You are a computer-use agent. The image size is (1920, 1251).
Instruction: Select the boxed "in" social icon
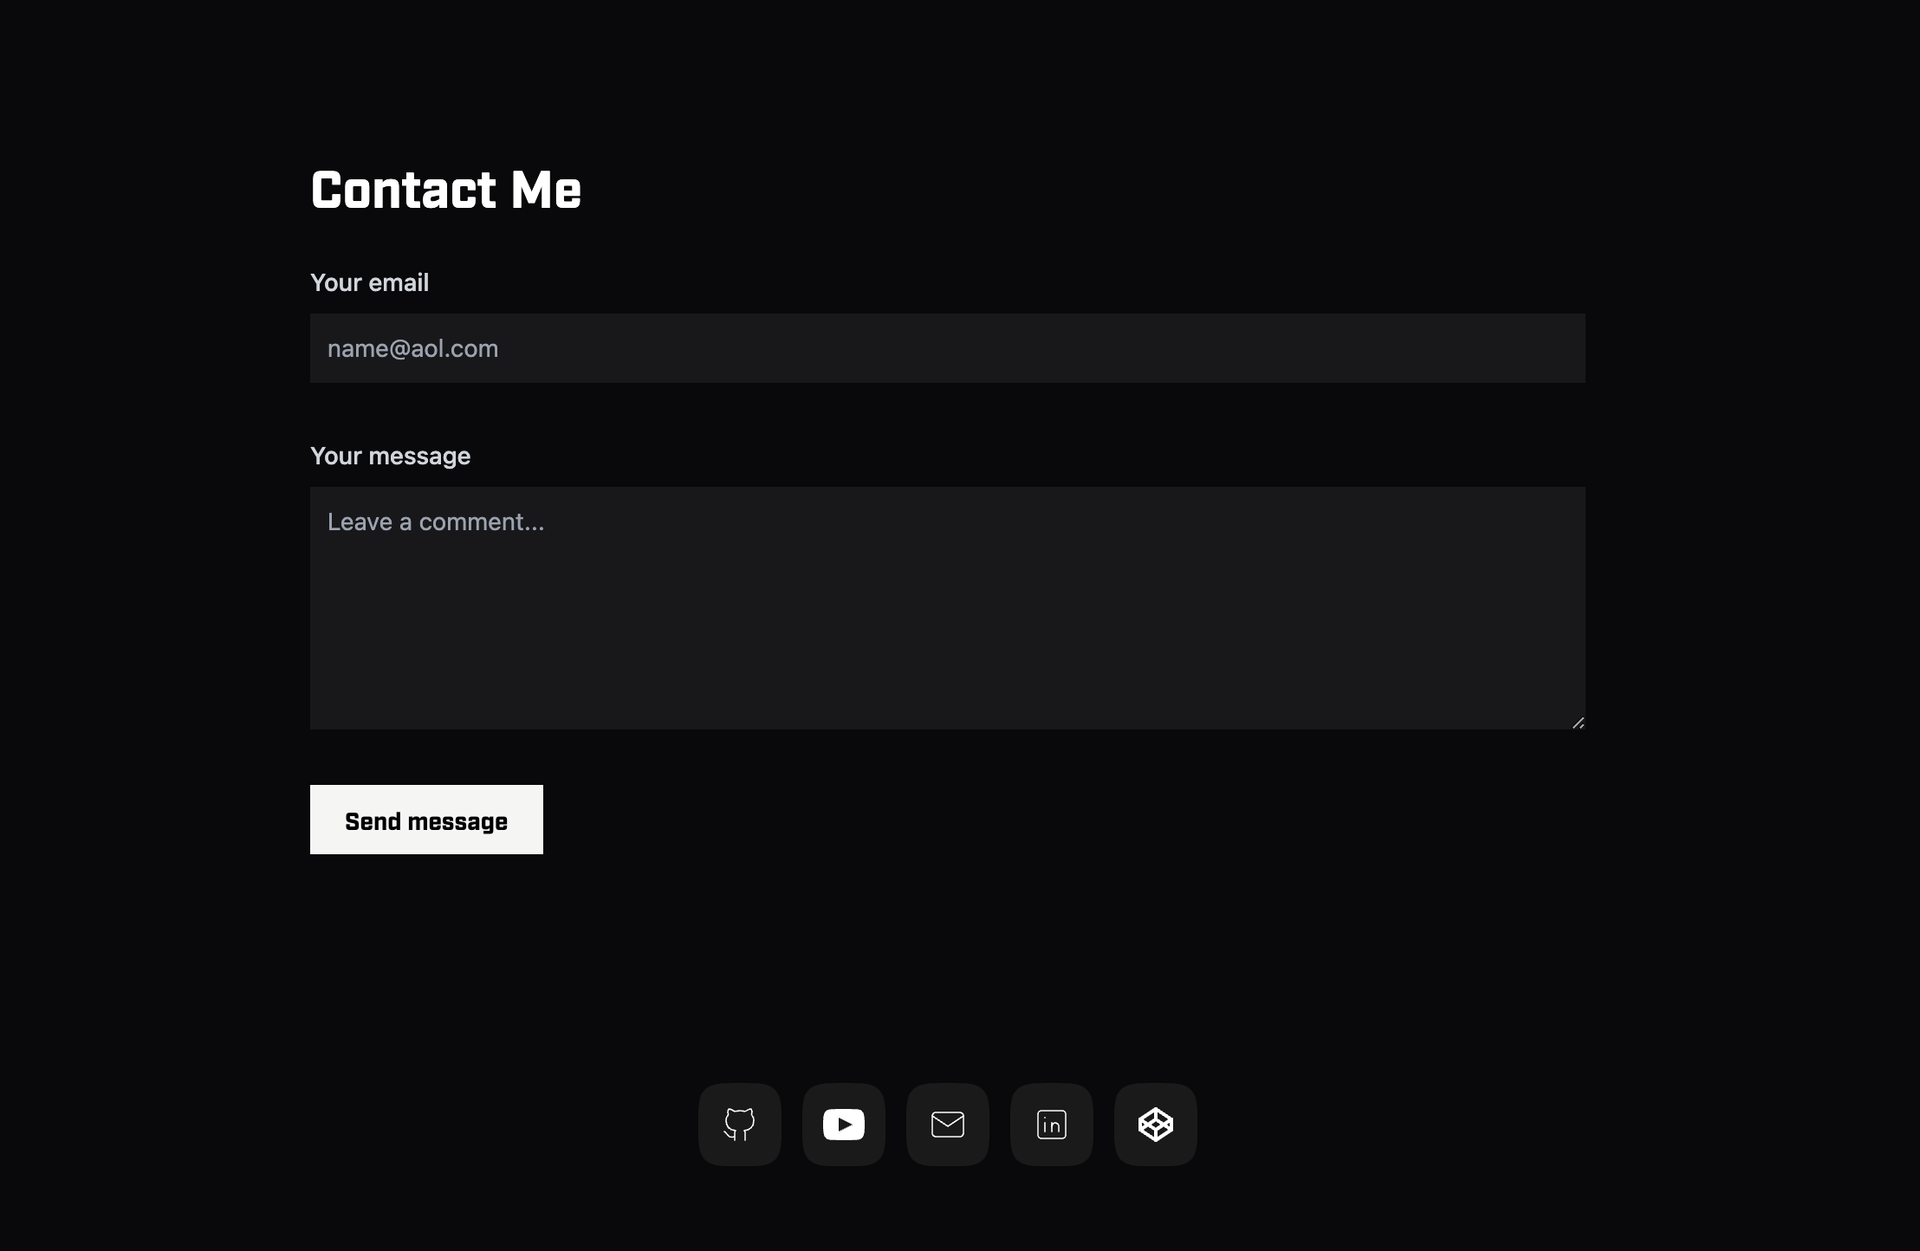[1051, 1124]
